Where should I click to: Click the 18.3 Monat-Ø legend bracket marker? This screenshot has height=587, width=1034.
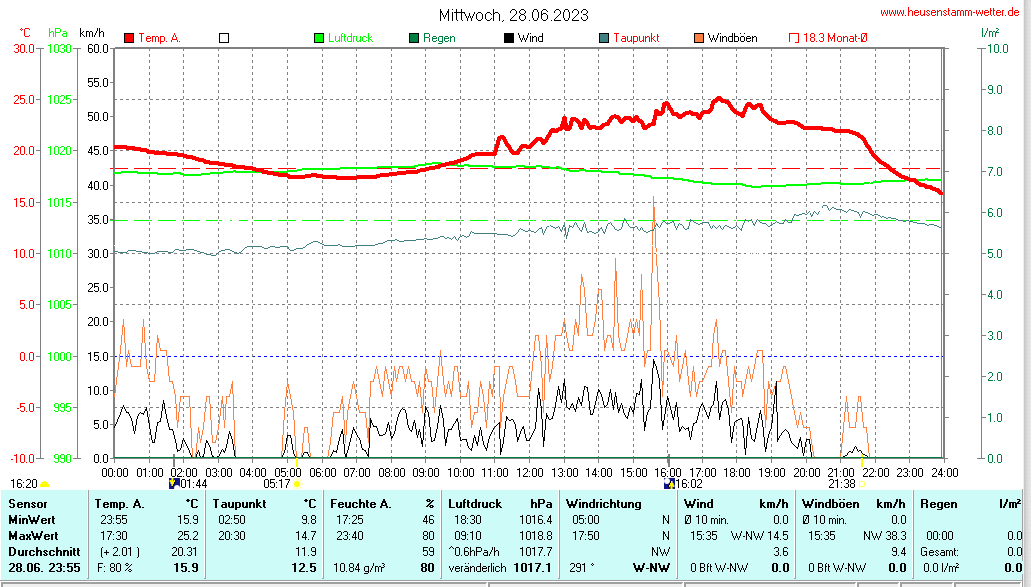point(794,38)
